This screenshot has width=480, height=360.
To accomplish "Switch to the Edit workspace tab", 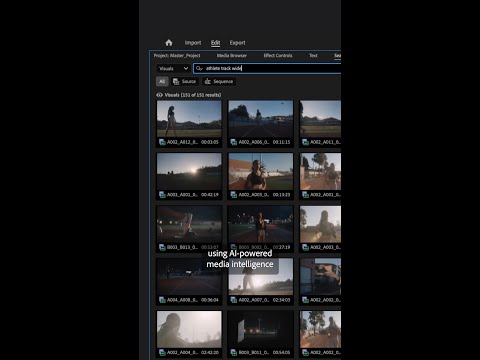I will click(x=215, y=43).
